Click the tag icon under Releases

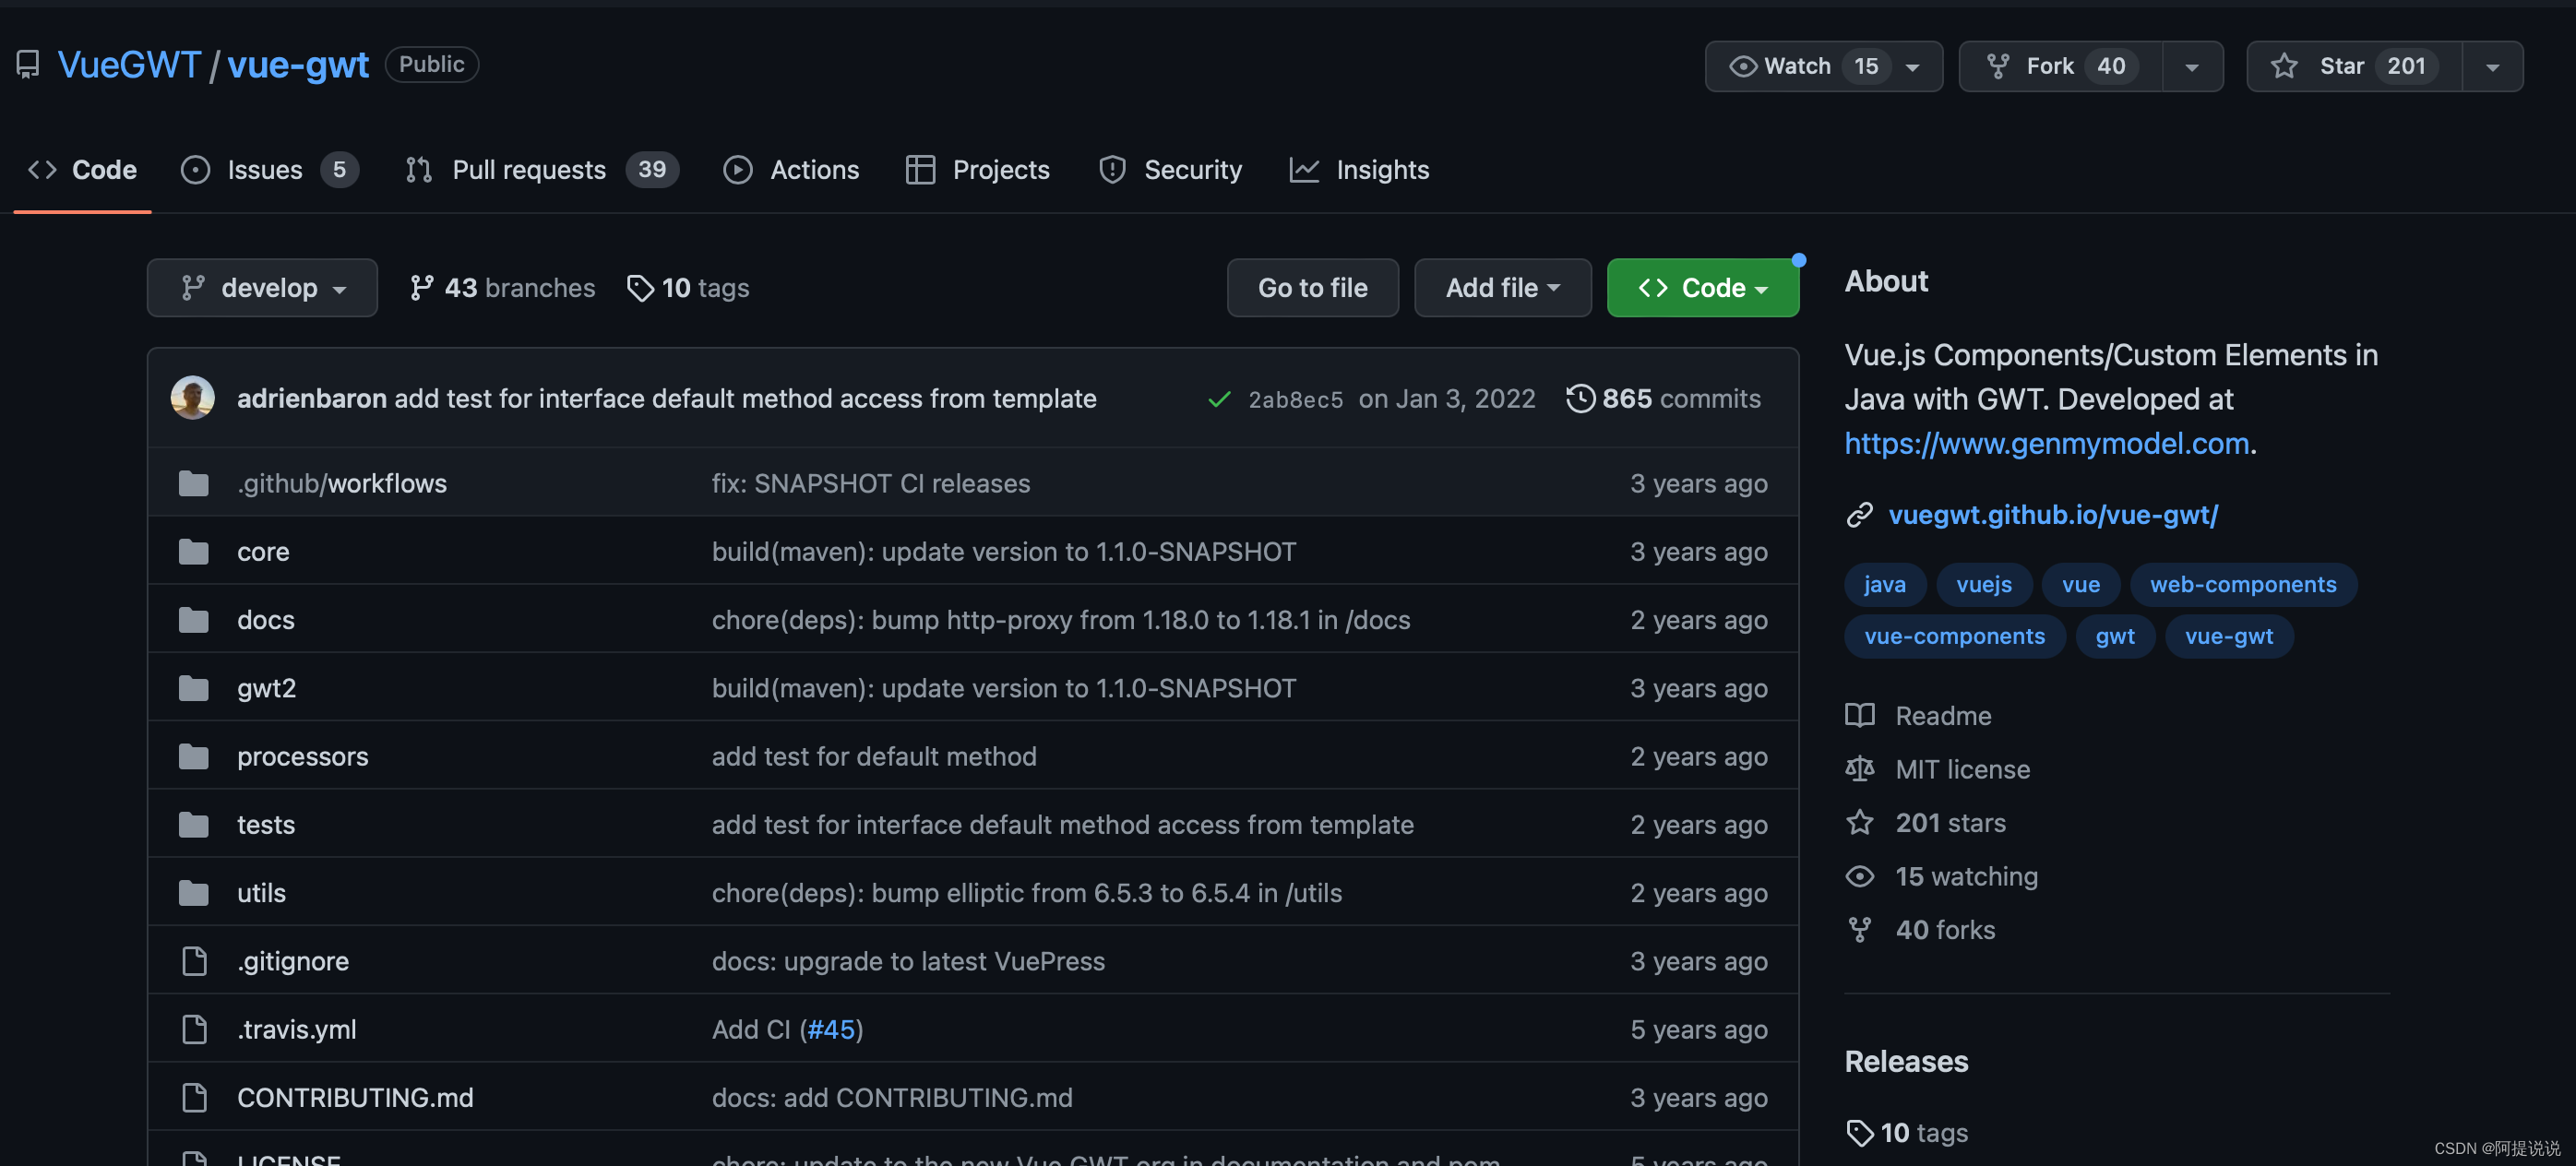pyautogui.click(x=1860, y=1133)
